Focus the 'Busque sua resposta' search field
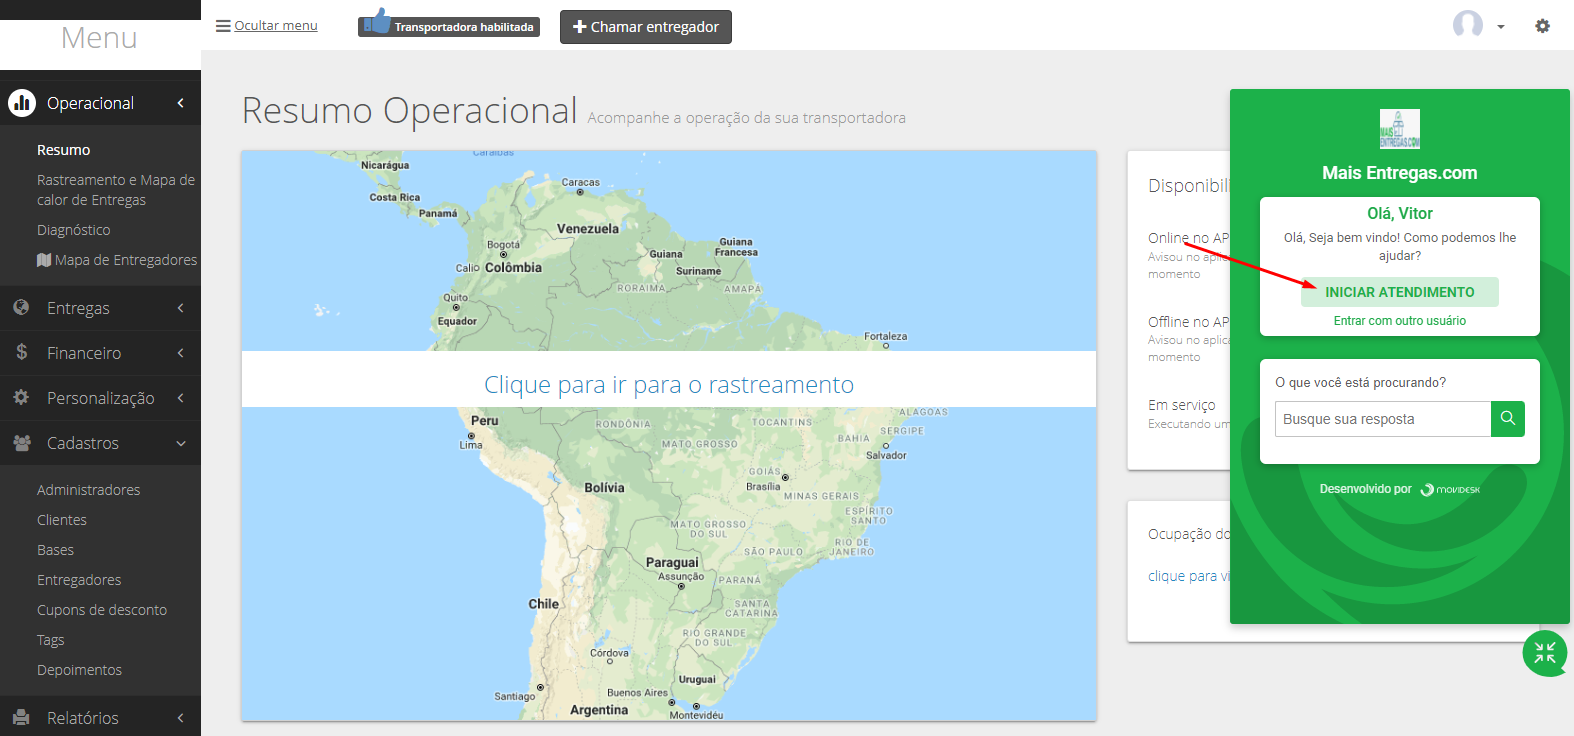The height and width of the screenshot is (736, 1574). click(1383, 419)
